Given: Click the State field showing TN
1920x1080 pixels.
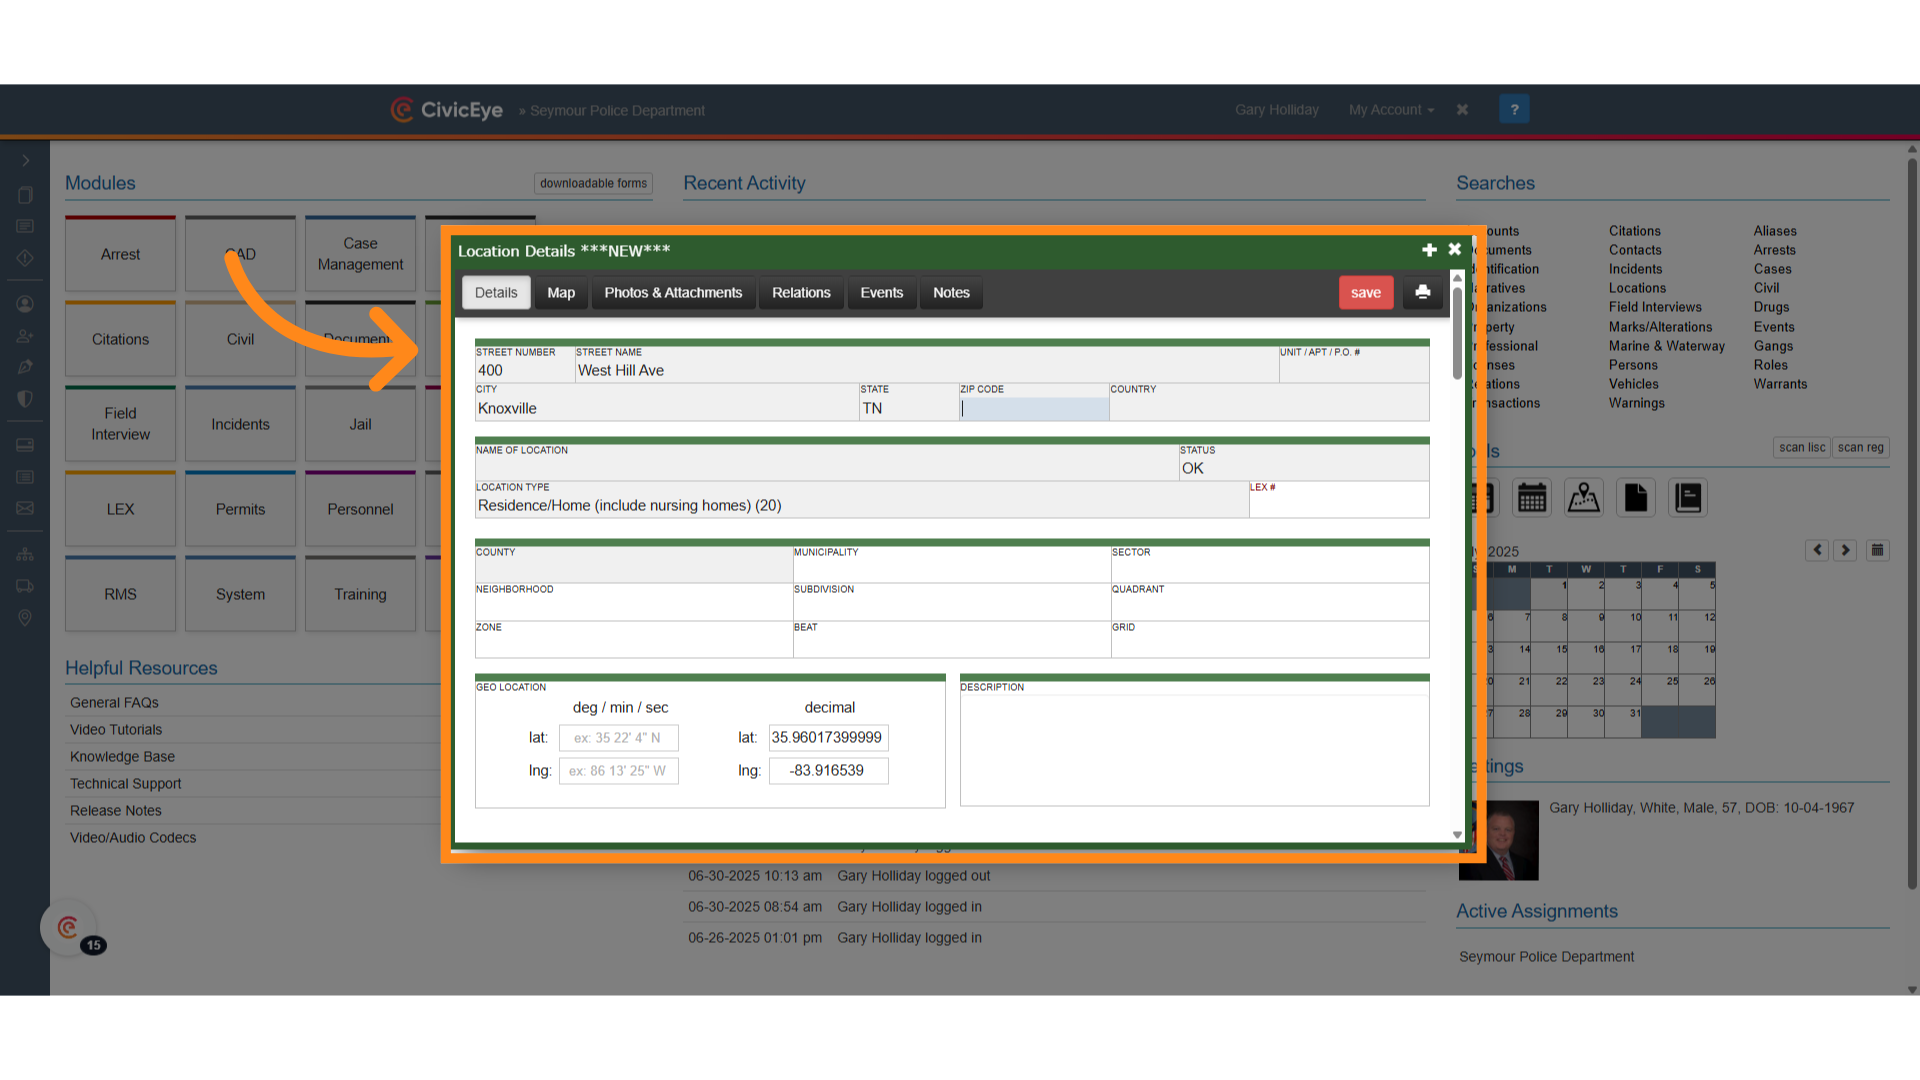Looking at the screenshot, I should (x=909, y=402).
